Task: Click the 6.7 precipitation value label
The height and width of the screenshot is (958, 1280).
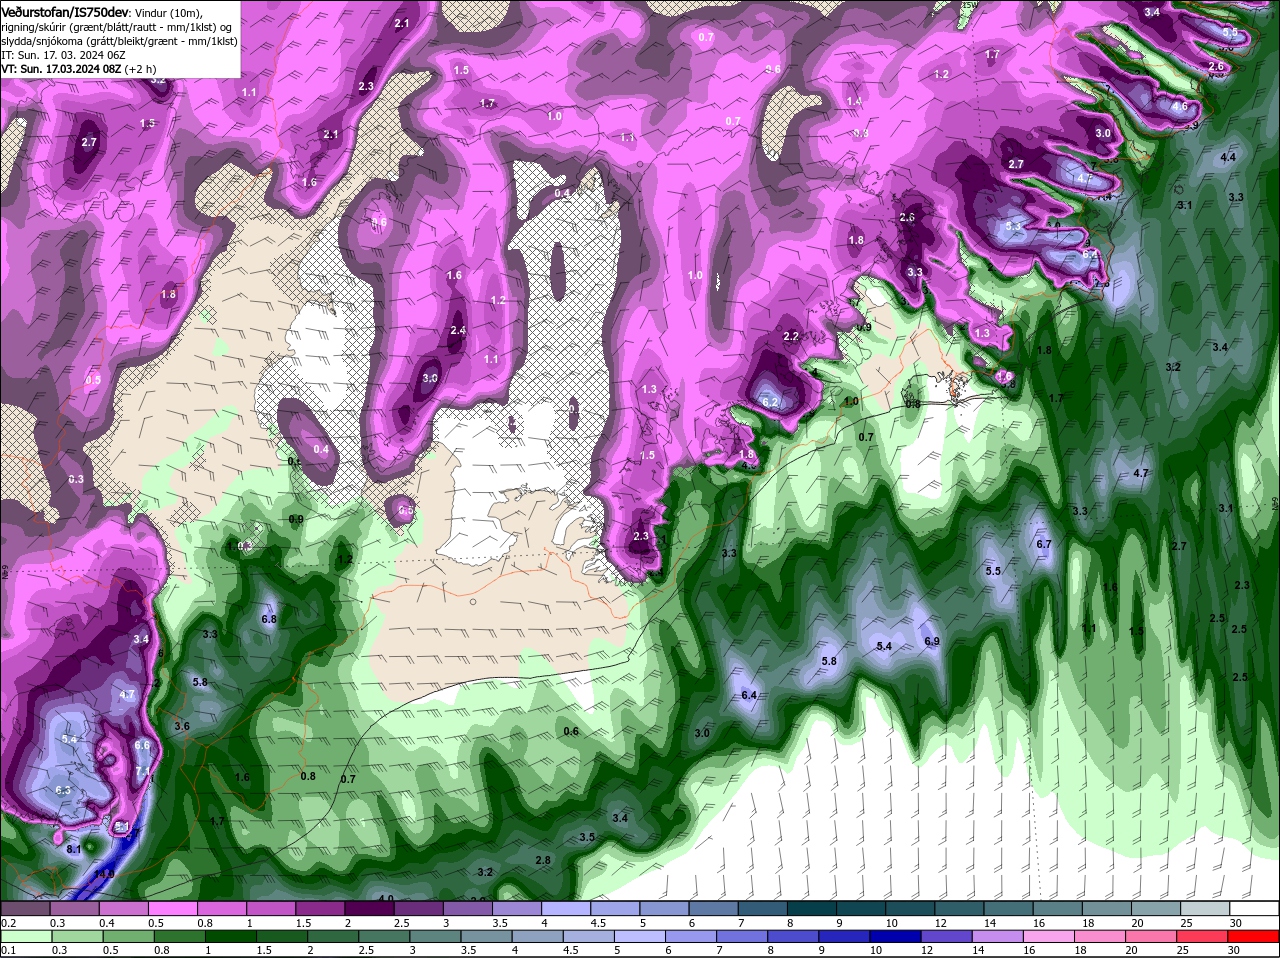Action: coord(1044,544)
